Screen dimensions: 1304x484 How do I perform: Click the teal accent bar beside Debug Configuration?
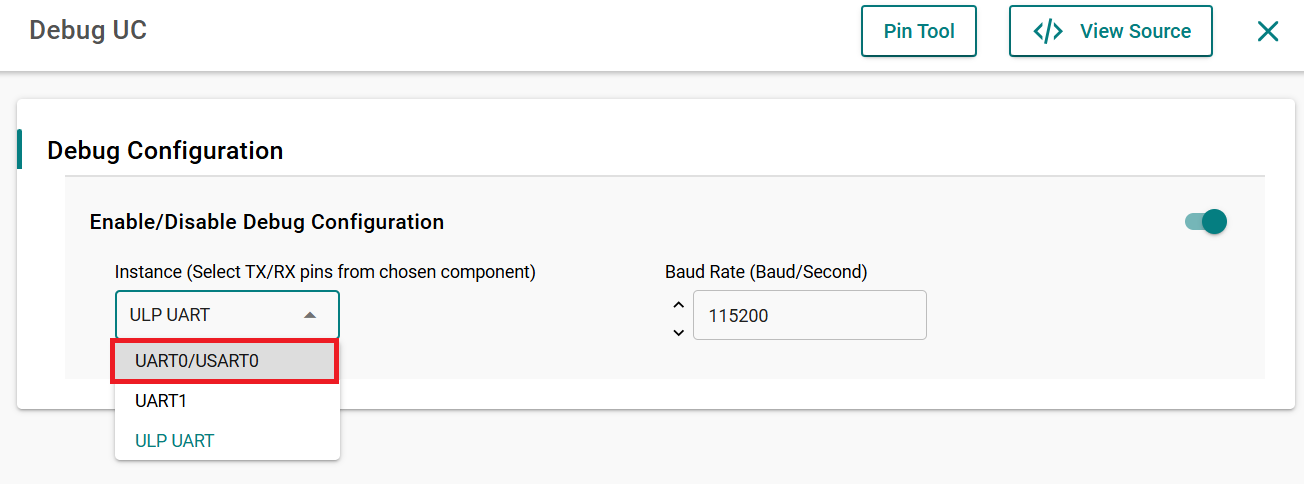pos(19,149)
